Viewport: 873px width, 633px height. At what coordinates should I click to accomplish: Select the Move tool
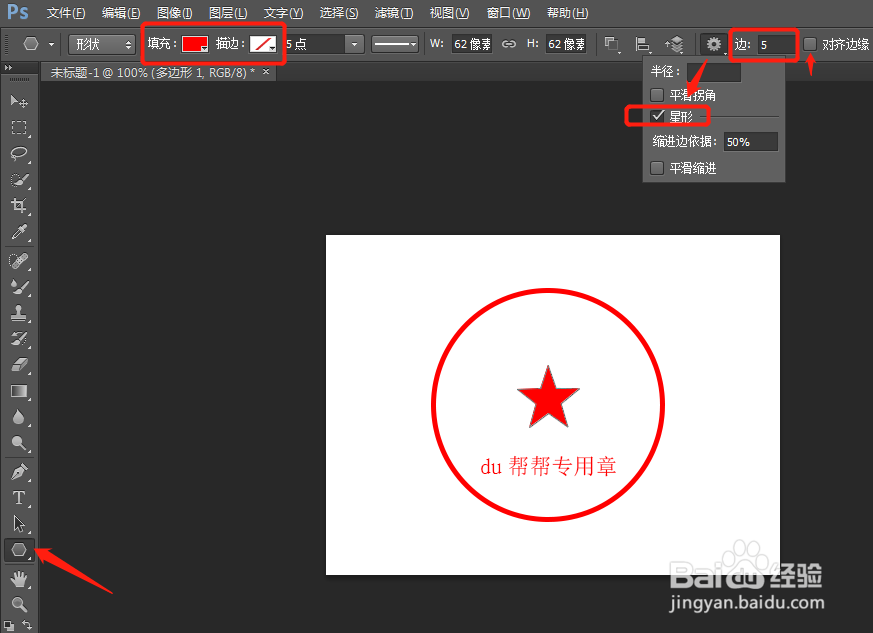coord(19,101)
